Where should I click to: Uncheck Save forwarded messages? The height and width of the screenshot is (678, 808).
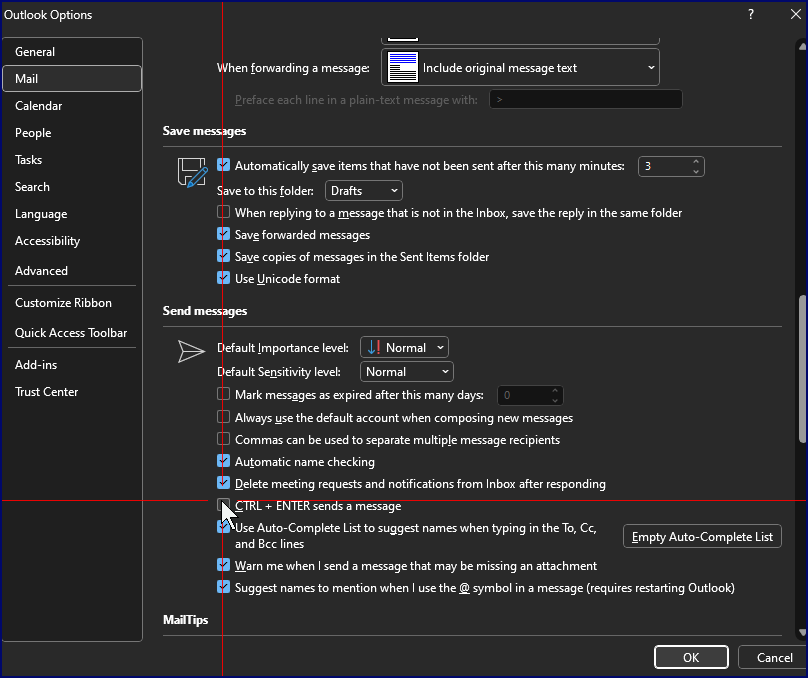(223, 234)
